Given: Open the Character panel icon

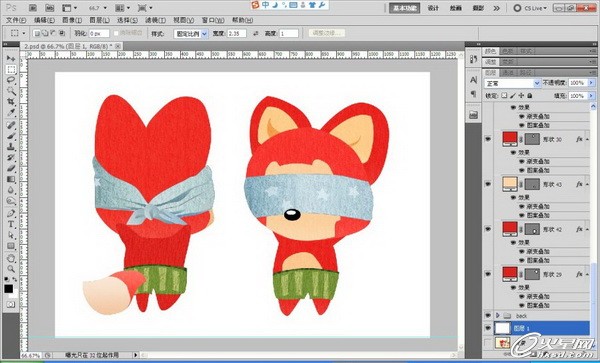Looking at the screenshot, I should 474,80.
